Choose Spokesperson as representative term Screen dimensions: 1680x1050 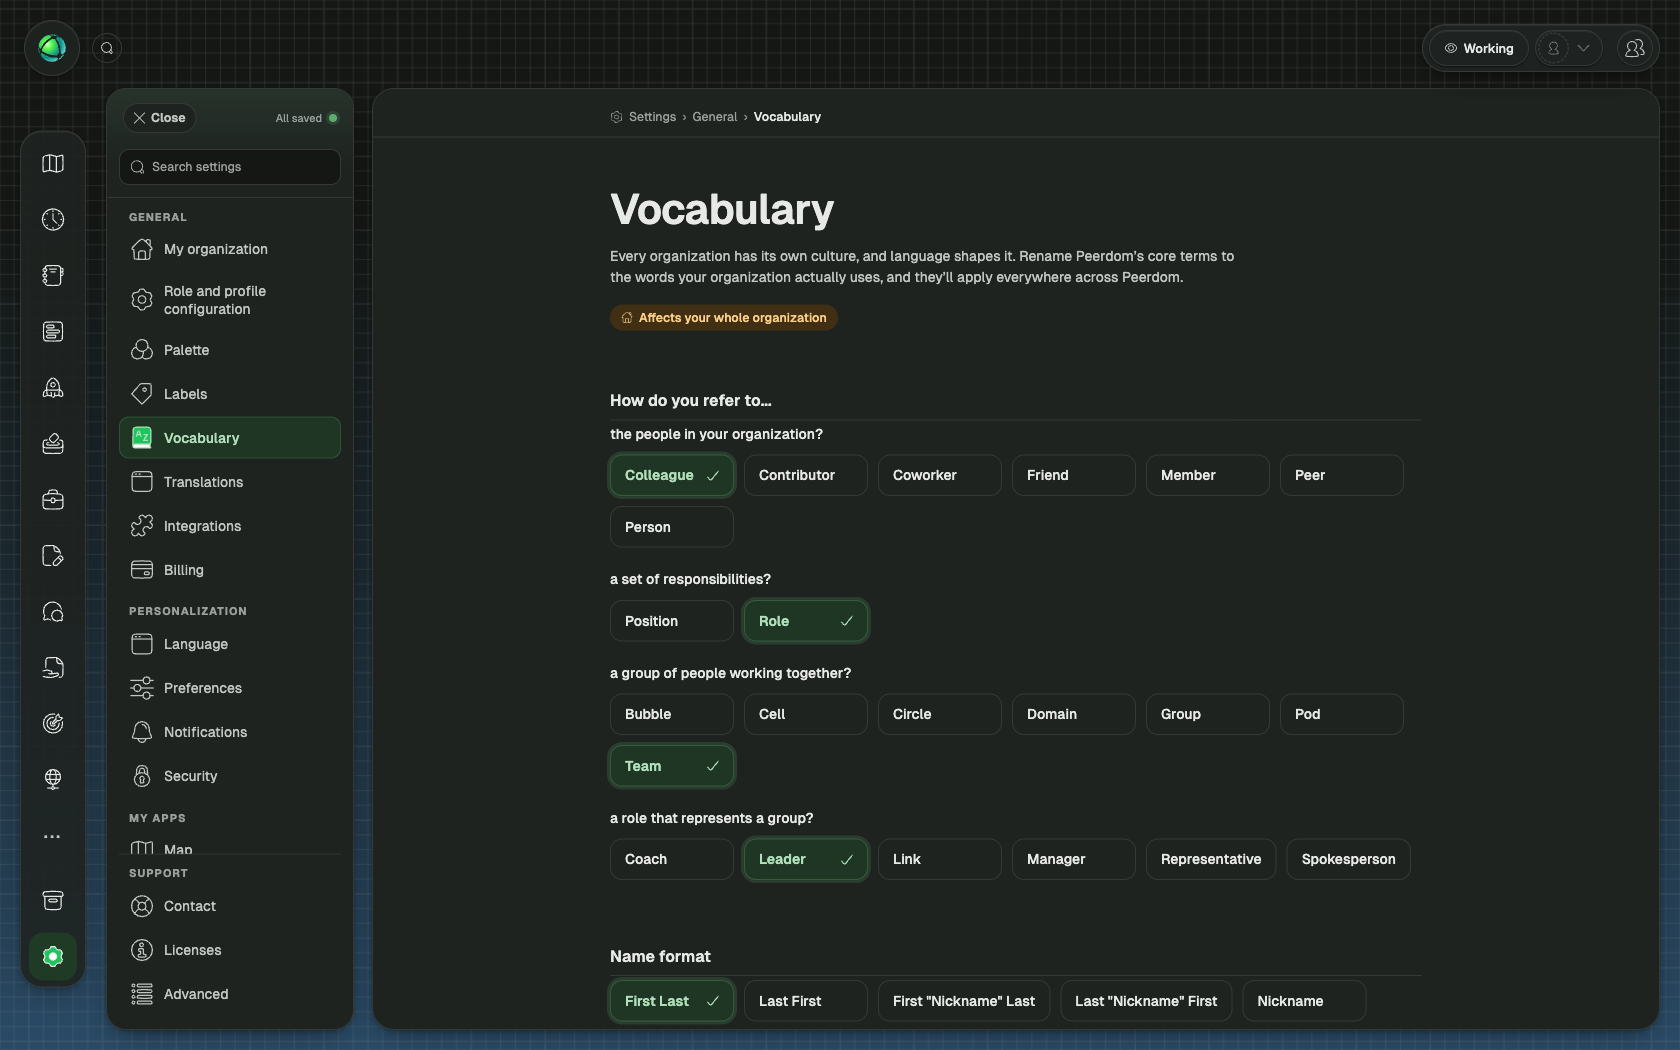1348,859
